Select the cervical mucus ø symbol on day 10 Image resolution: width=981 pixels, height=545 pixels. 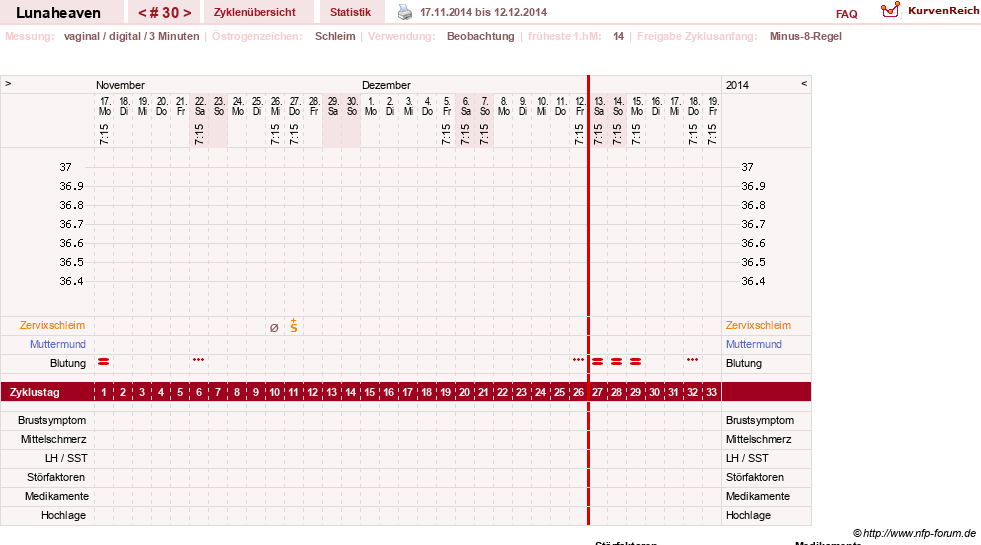click(x=274, y=327)
